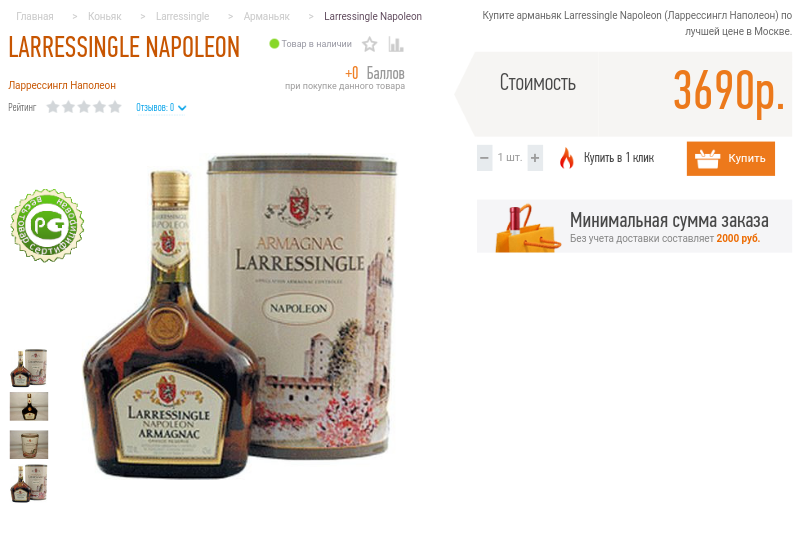Rate the product with the fifth star
The image size is (800, 555).
[115, 107]
